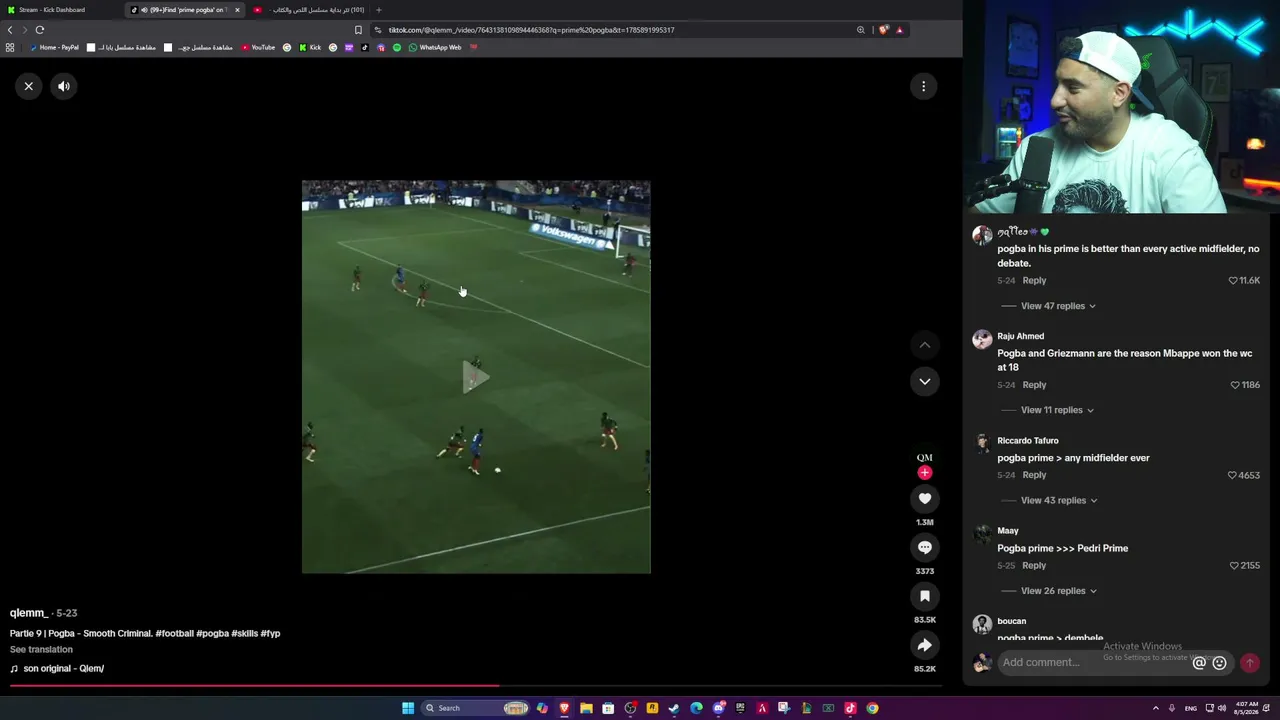Screen dimensions: 1280x720
Task: Open the Home - PayPal bookmark
Action: (x=54, y=47)
